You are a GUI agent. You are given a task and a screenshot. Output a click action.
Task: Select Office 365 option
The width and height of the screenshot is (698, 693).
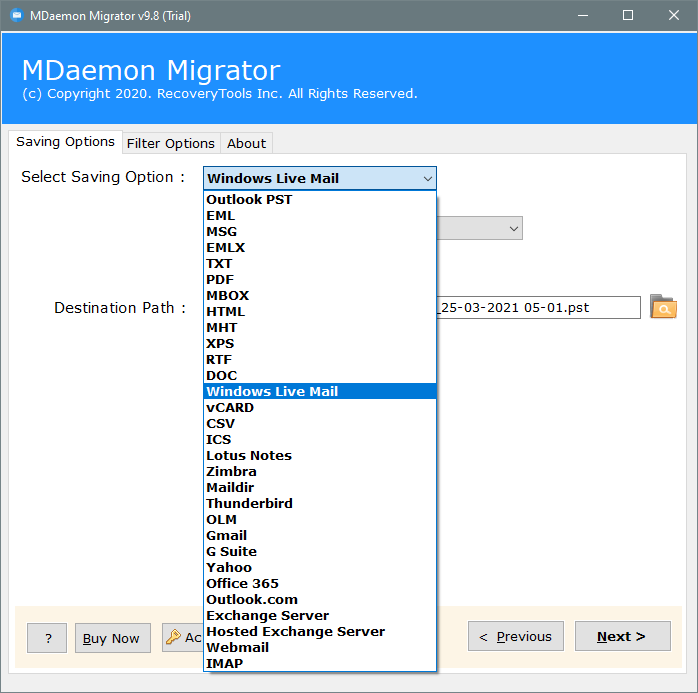coord(320,584)
